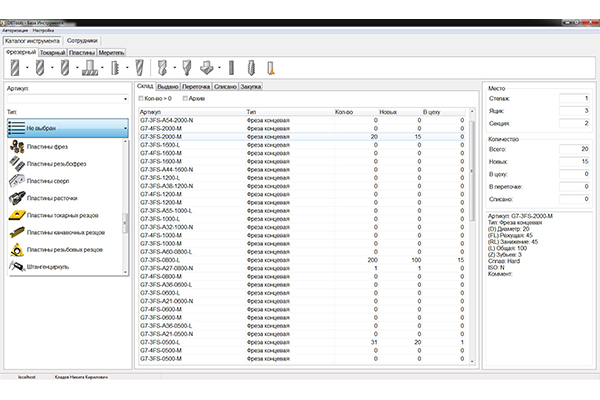Image resolution: width=600 pixels, height=400 pixels.
Task: Select the ball nose end mill icon
Action: pyautogui.click(x=40, y=68)
